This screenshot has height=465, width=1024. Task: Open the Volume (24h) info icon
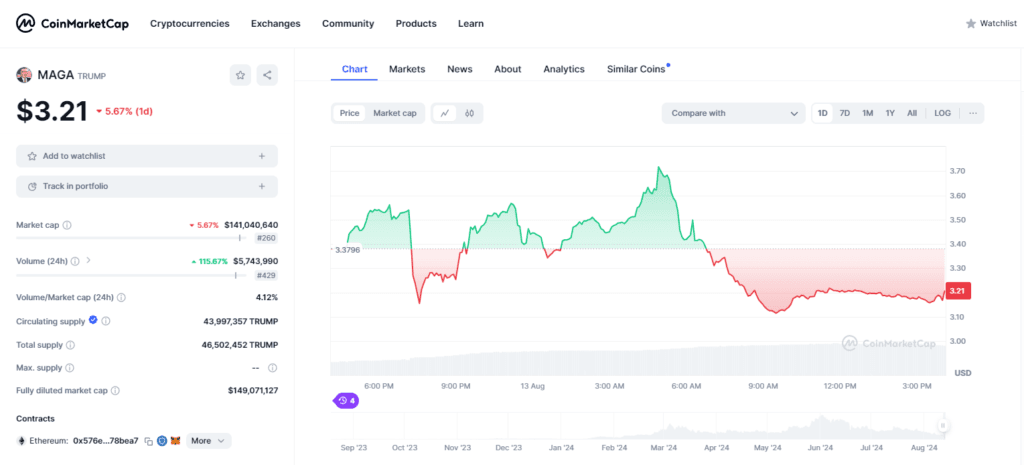coord(75,261)
